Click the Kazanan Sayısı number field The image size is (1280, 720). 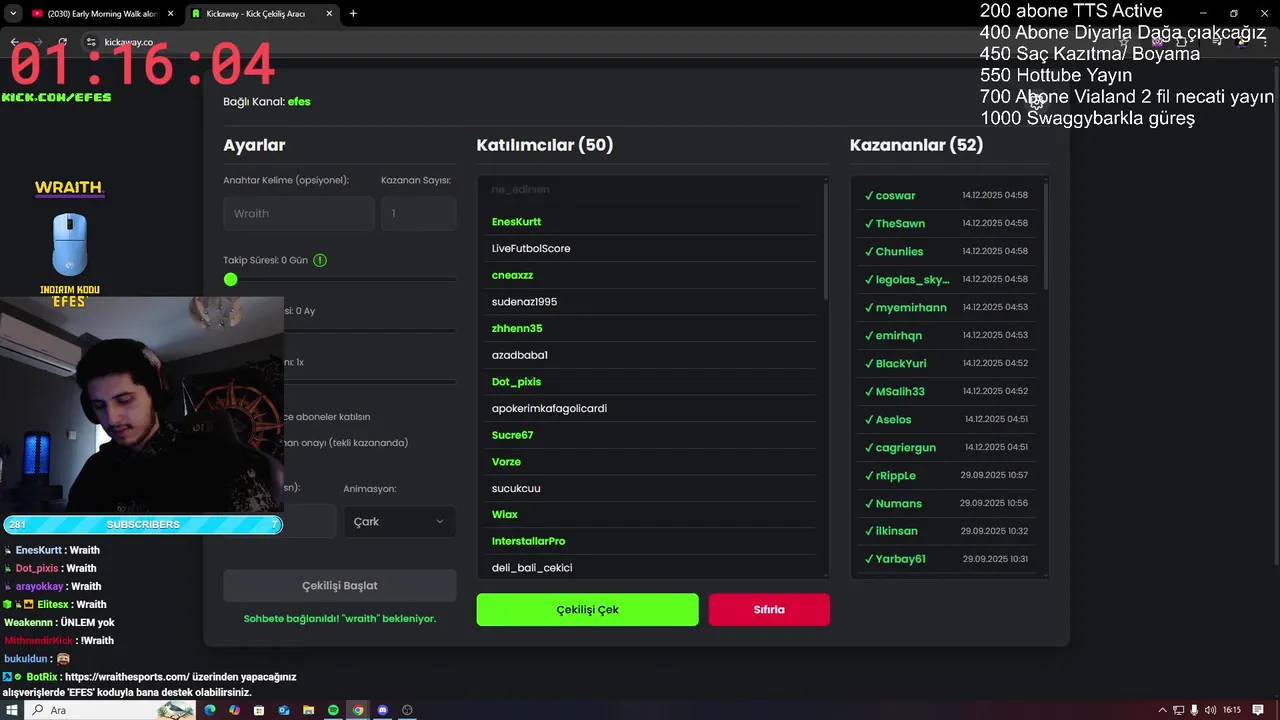(418, 213)
